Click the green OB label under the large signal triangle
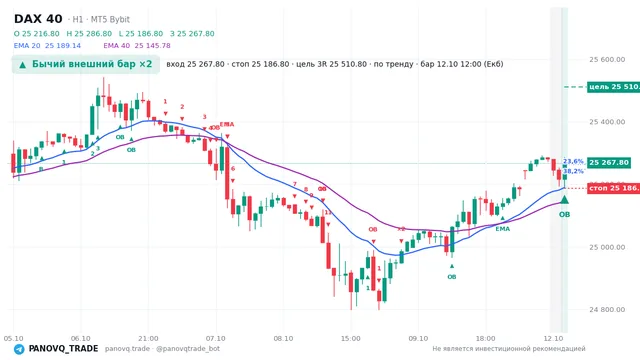 564,215
